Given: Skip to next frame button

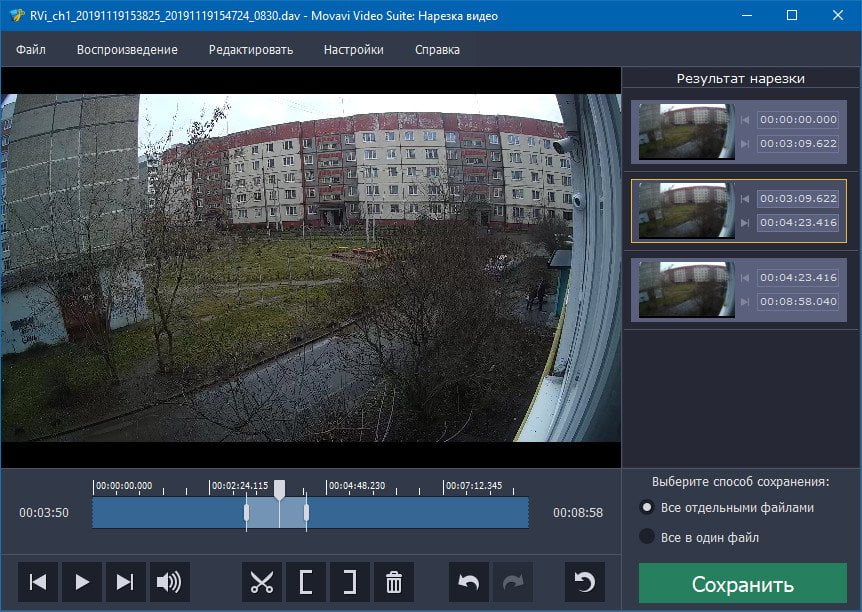Looking at the screenshot, I should point(125,582).
